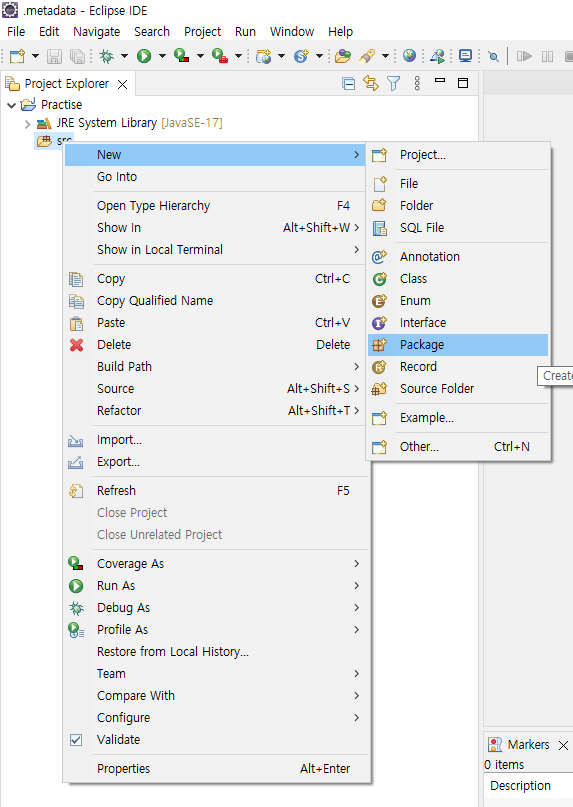
Task: Choose Other... in the New submenu
Action: coord(458,447)
